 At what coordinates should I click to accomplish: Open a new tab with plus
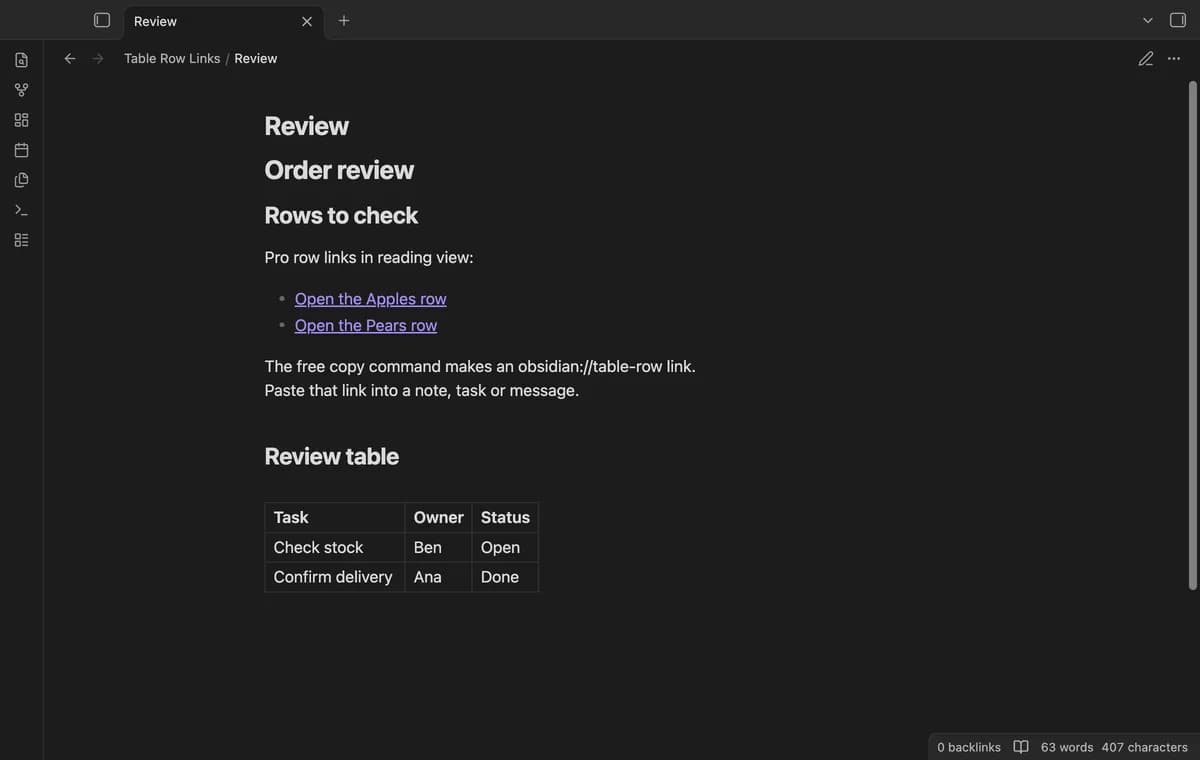[x=344, y=20]
